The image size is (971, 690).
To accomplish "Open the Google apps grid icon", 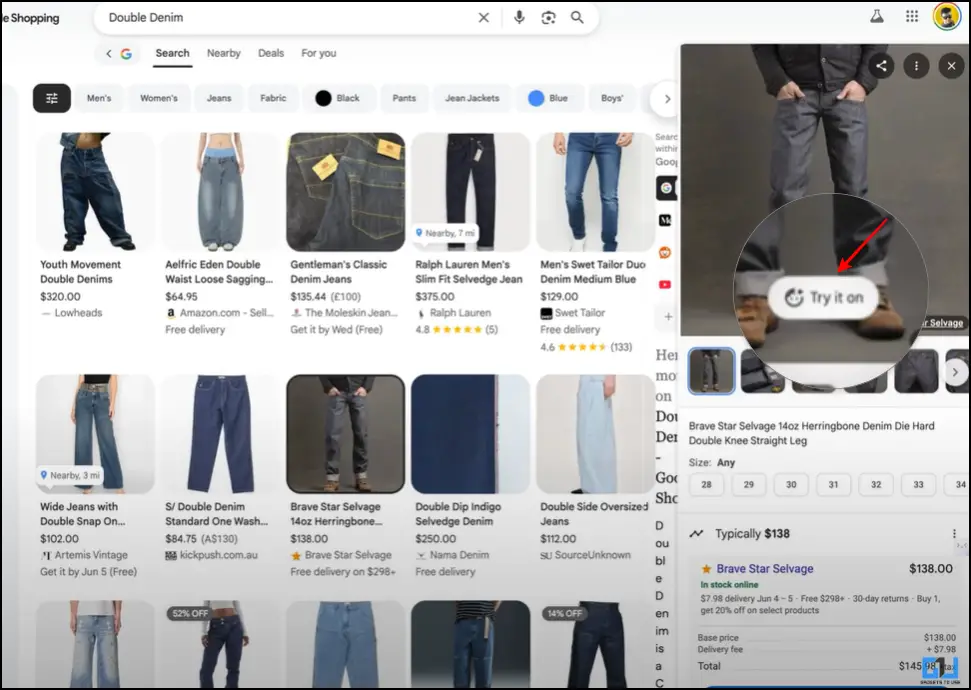I will point(912,17).
